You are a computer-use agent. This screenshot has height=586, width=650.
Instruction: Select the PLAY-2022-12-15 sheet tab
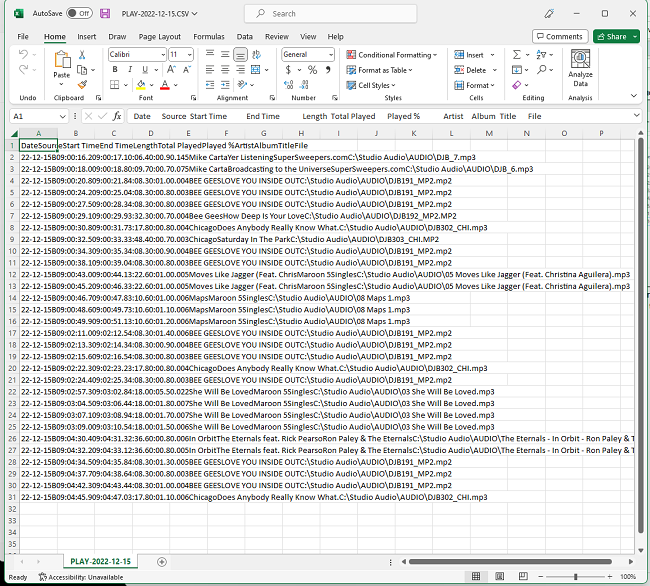100,562
